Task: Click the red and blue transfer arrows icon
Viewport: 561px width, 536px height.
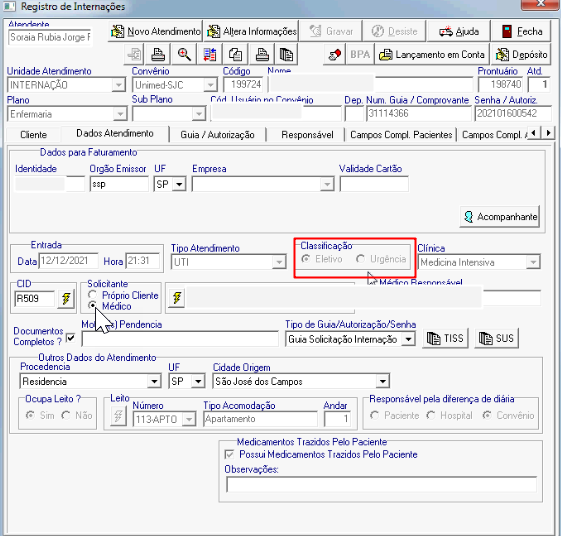Action: point(210,54)
